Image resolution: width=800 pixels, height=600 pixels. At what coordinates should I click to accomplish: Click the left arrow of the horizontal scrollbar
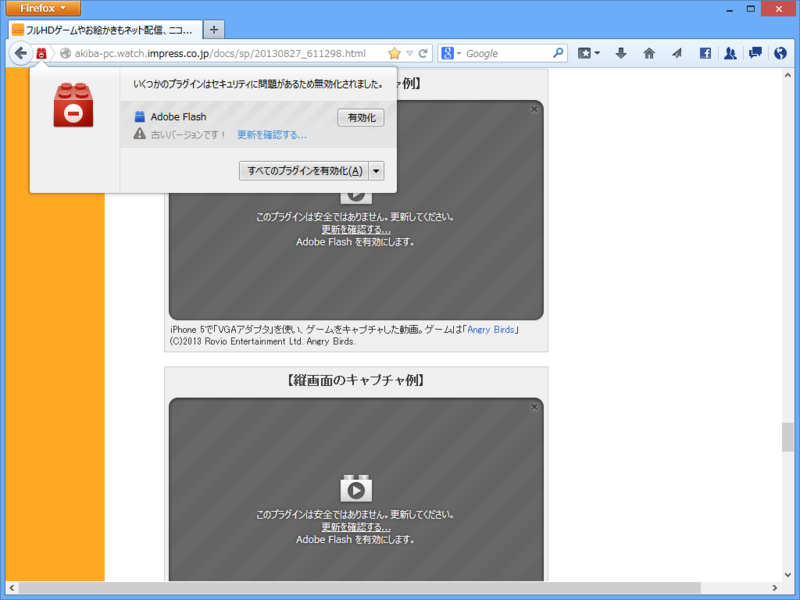click(x=12, y=588)
